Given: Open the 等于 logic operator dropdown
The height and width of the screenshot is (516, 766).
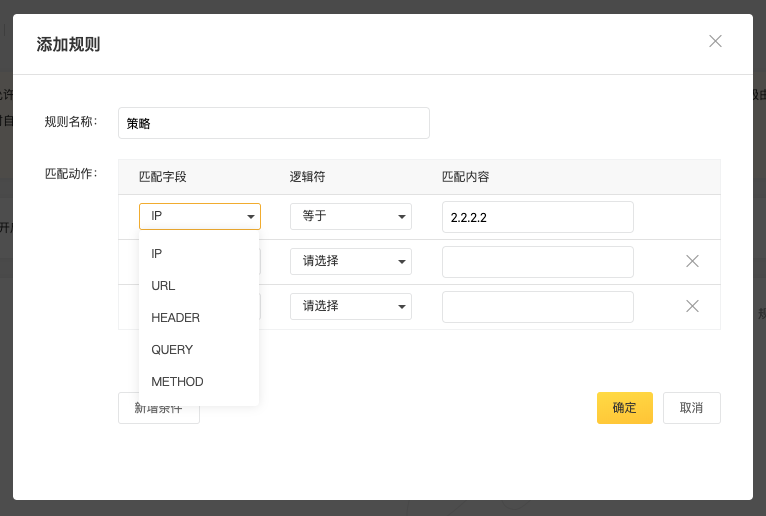Looking at the screenshot, I should click(350, 216).
